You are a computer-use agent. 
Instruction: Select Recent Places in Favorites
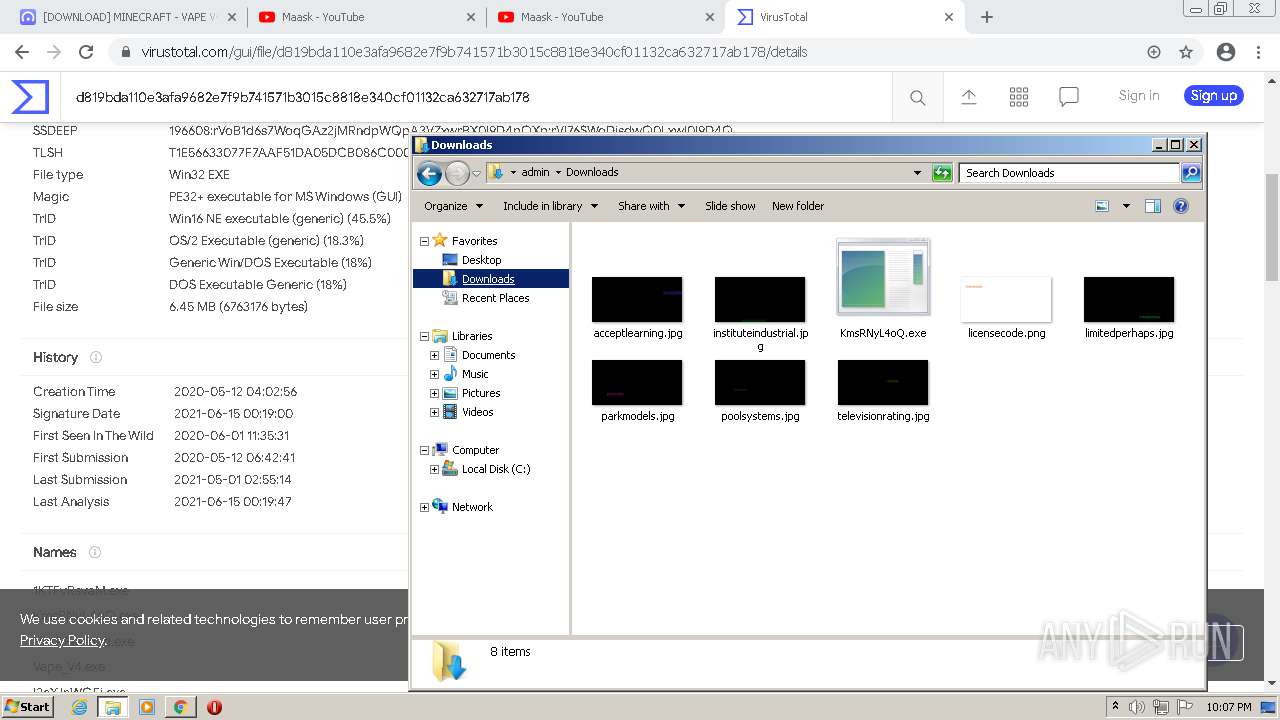coord(495,298)
